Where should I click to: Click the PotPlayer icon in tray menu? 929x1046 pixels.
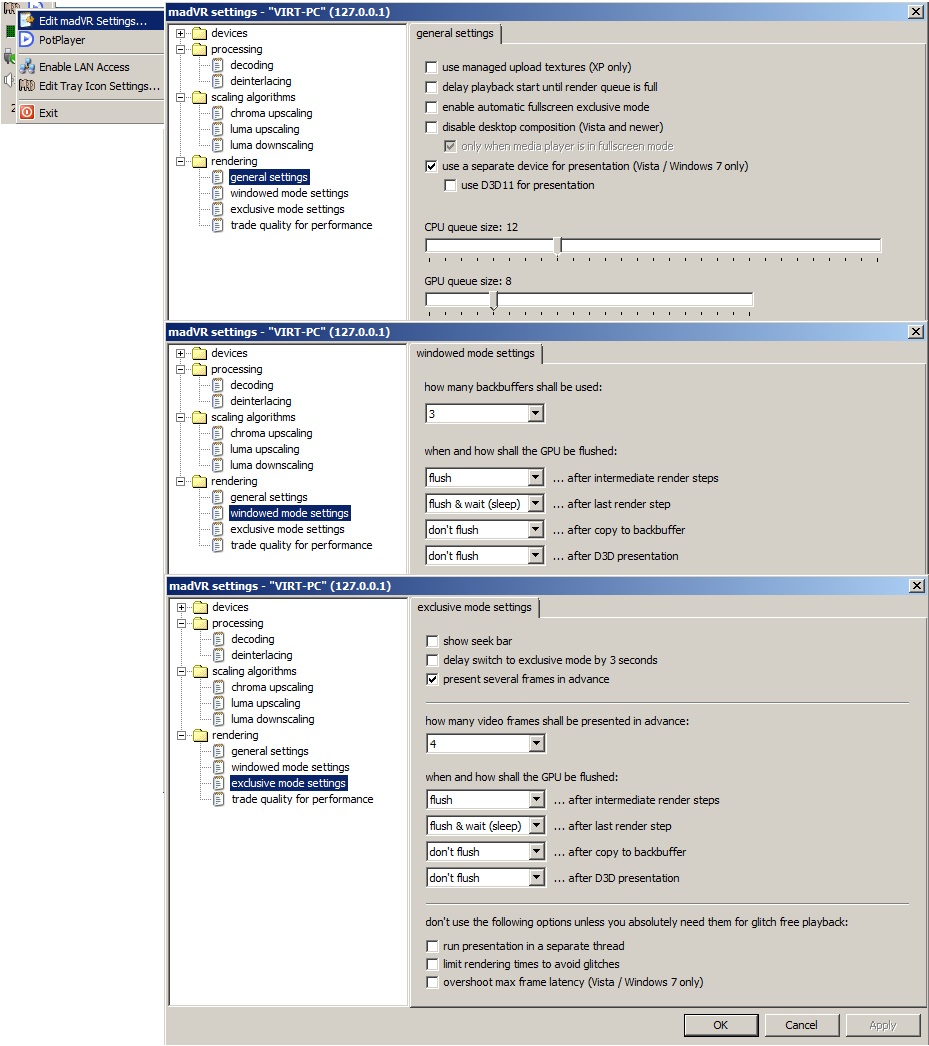pyautogui.click(x=27, y=40)
